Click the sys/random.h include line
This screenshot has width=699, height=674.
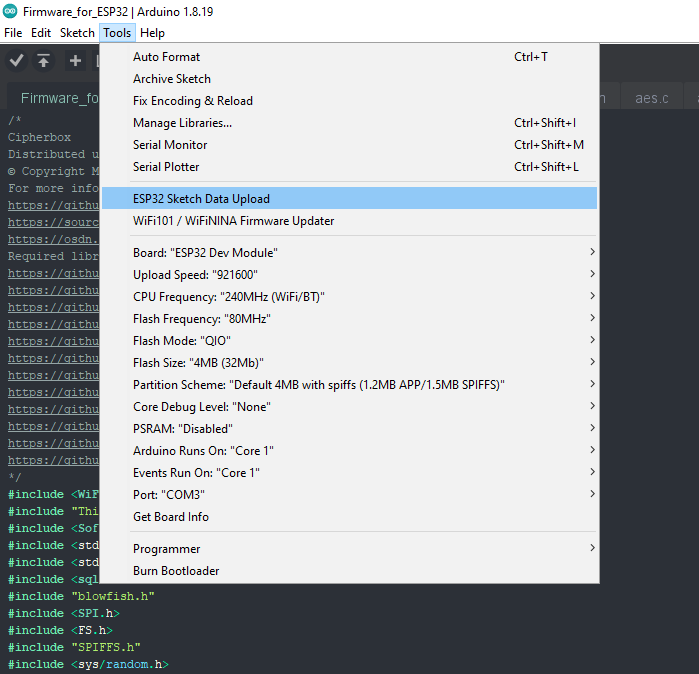[88, 664]
